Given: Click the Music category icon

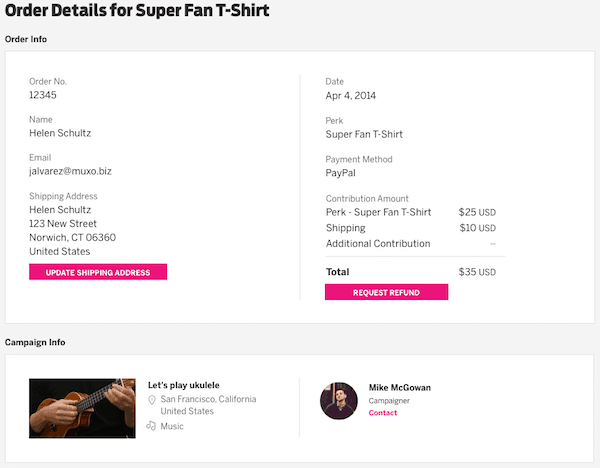Looking at the screenshot, I should click(151, 426).
